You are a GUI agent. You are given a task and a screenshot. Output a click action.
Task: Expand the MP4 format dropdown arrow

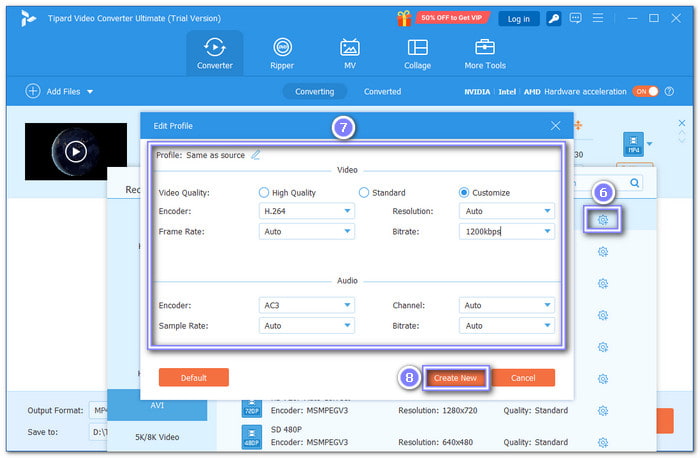tap(650, 144)
